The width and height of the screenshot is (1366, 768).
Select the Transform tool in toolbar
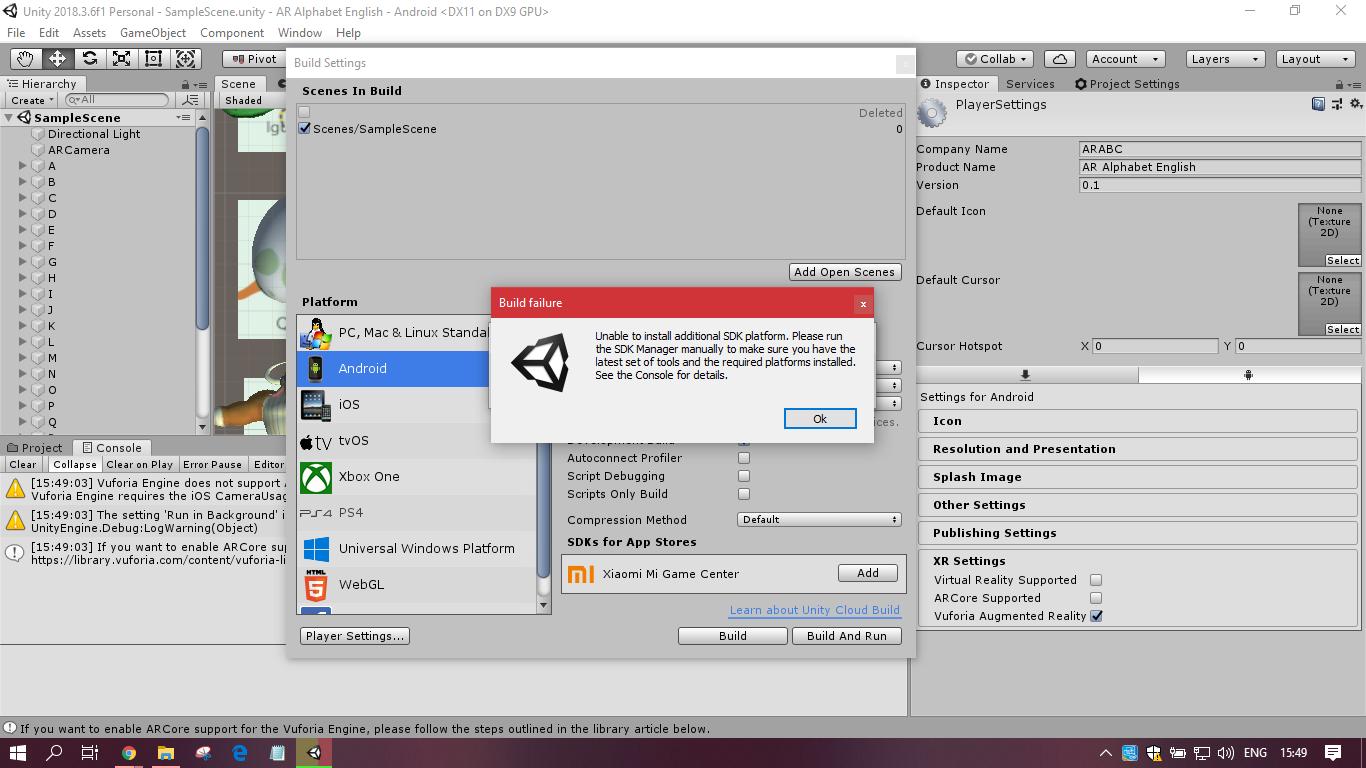pos(185,59)
